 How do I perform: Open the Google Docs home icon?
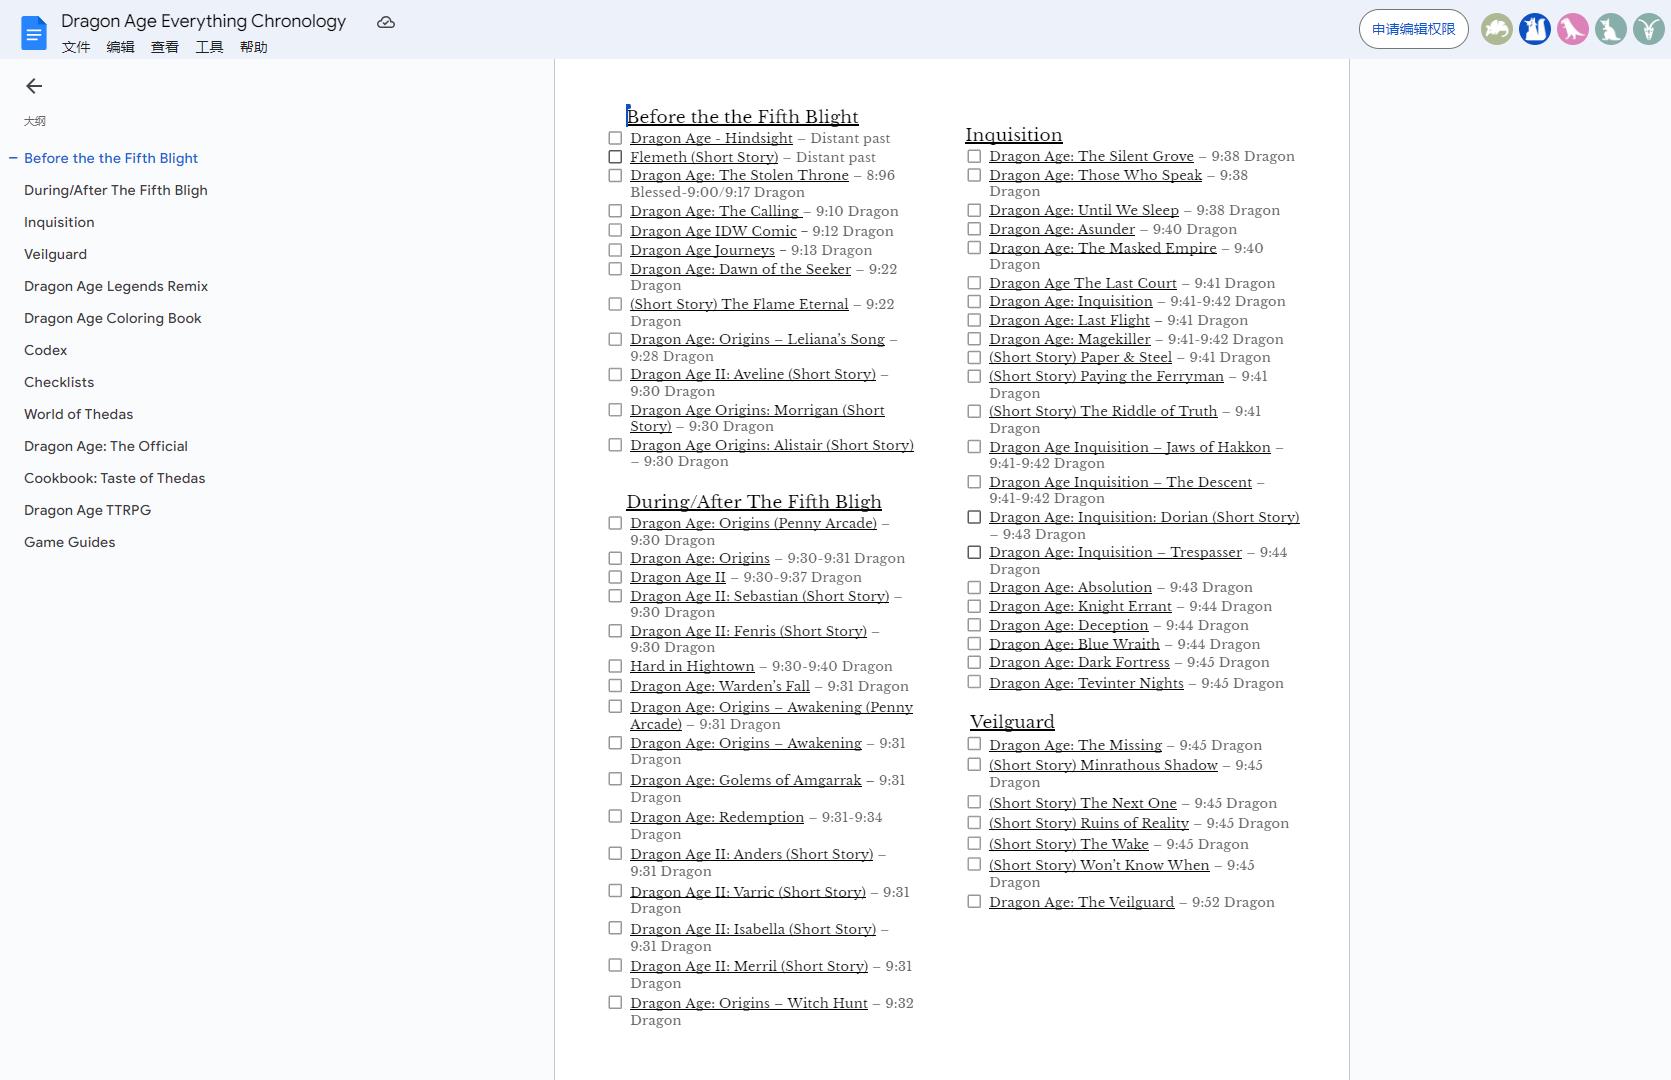[x=34, y=33]
